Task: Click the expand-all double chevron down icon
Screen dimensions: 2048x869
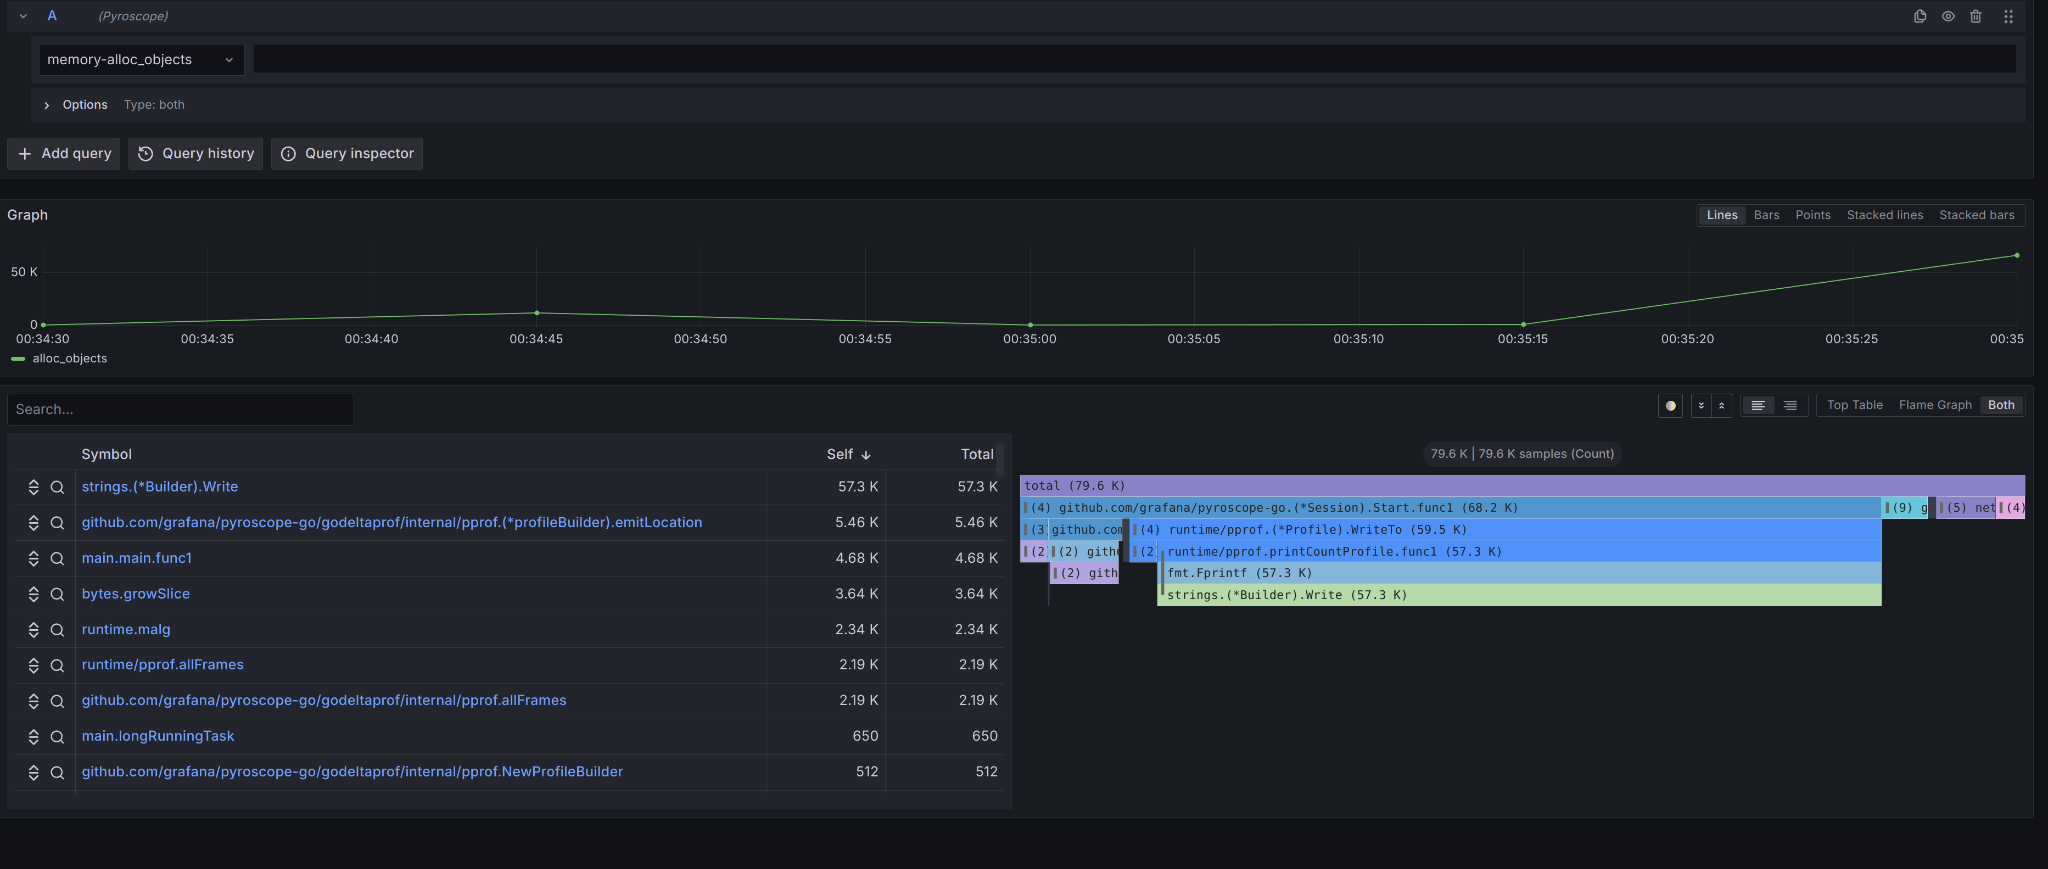Action: click(1701, 406)
